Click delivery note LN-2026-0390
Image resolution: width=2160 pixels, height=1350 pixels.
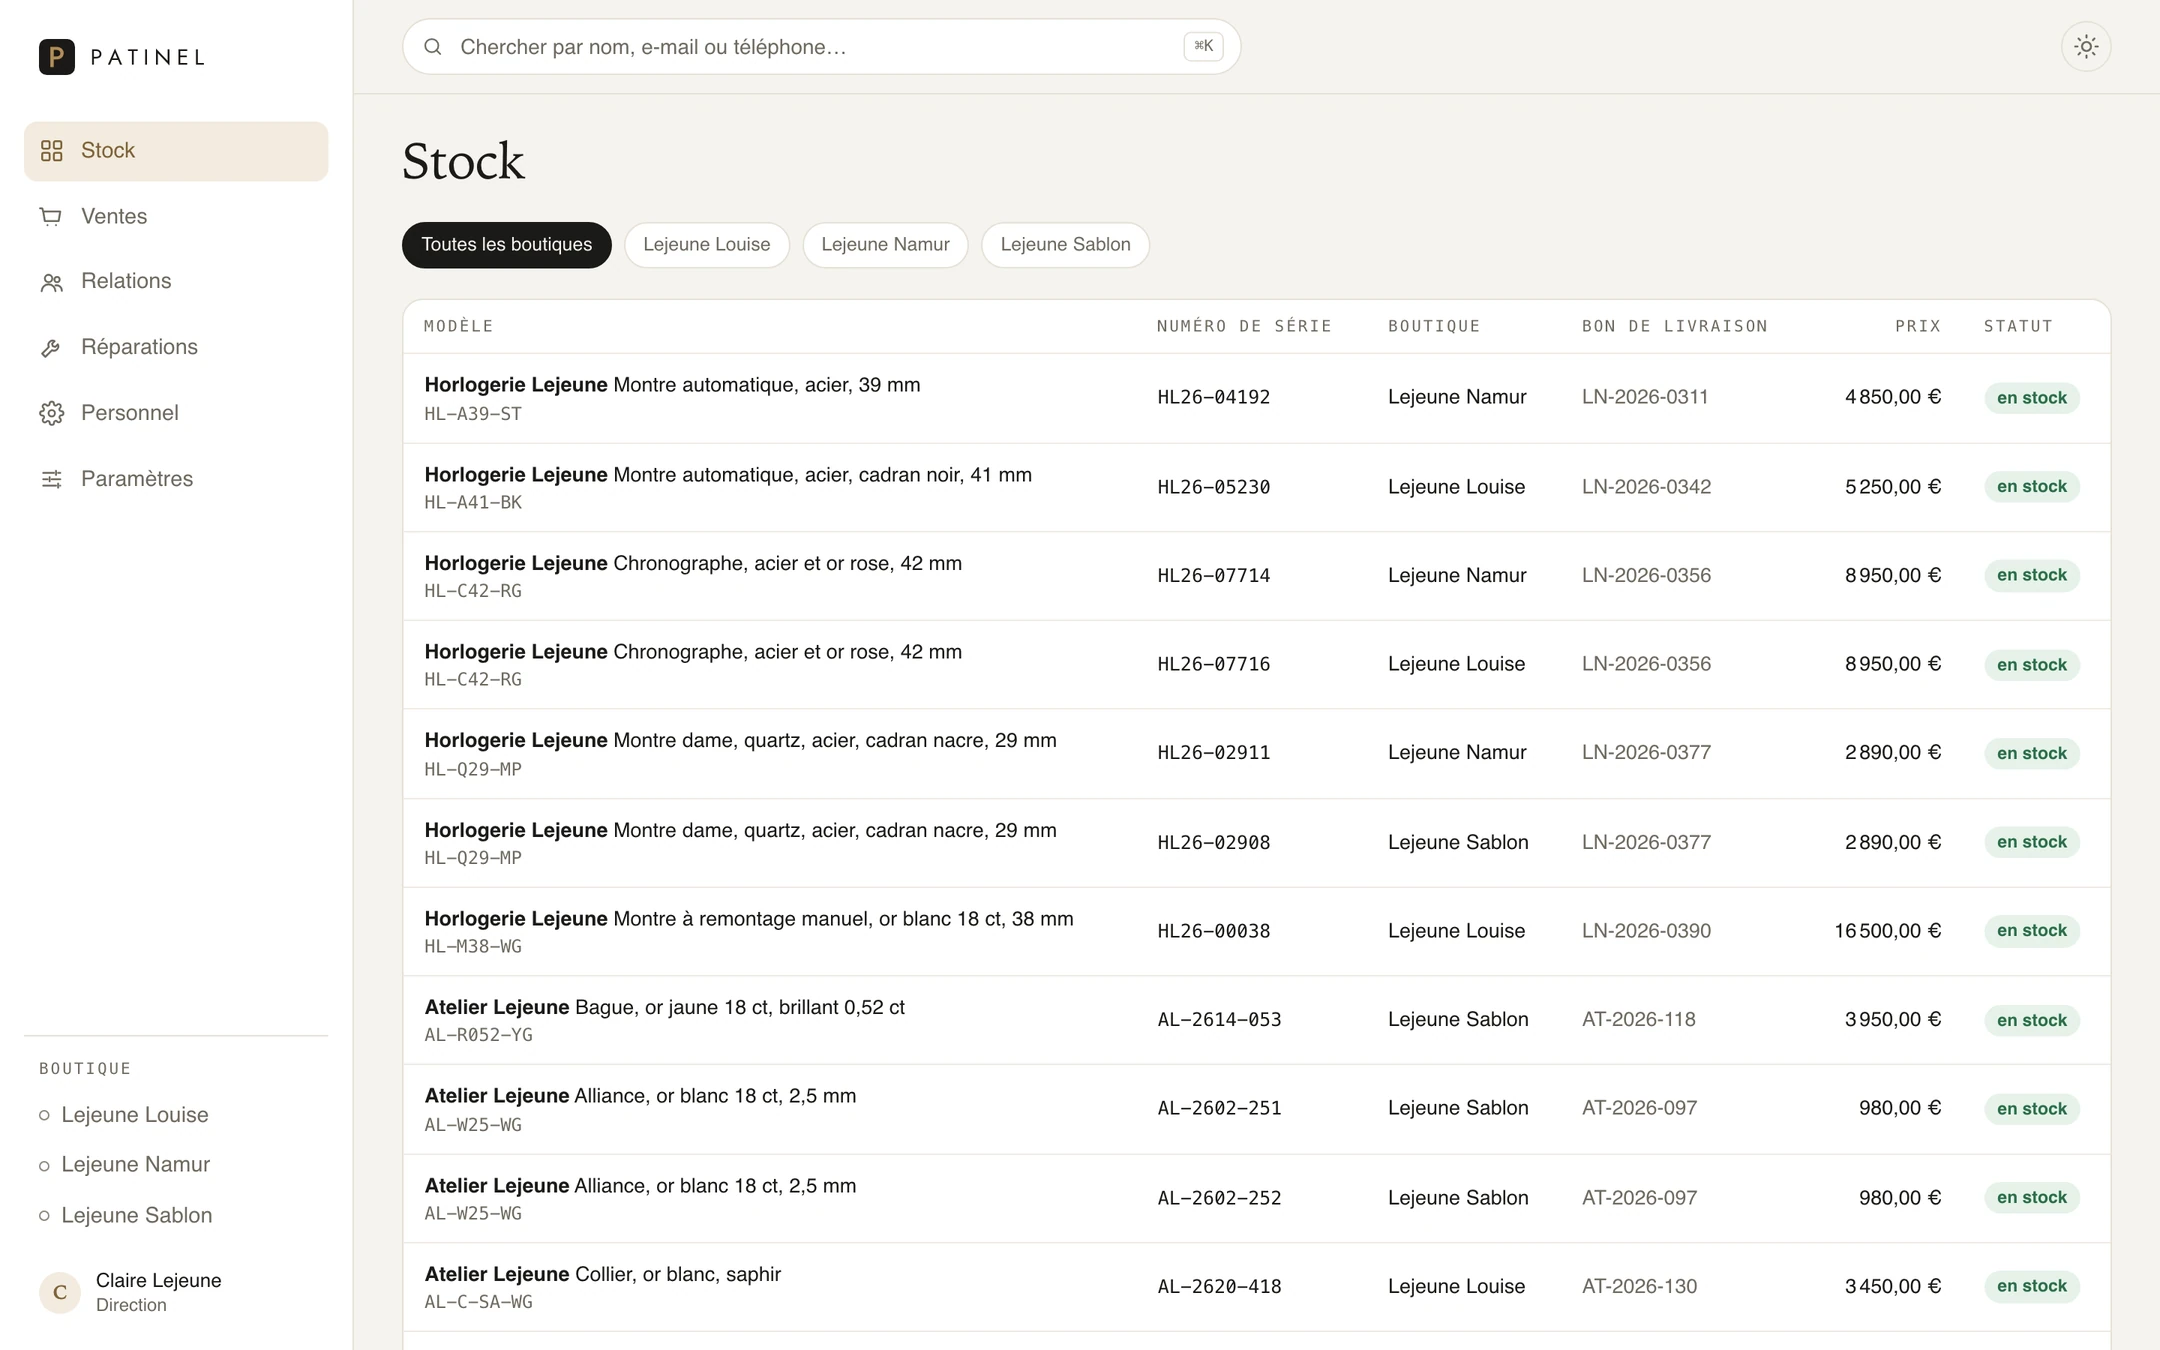[1646, 931]
